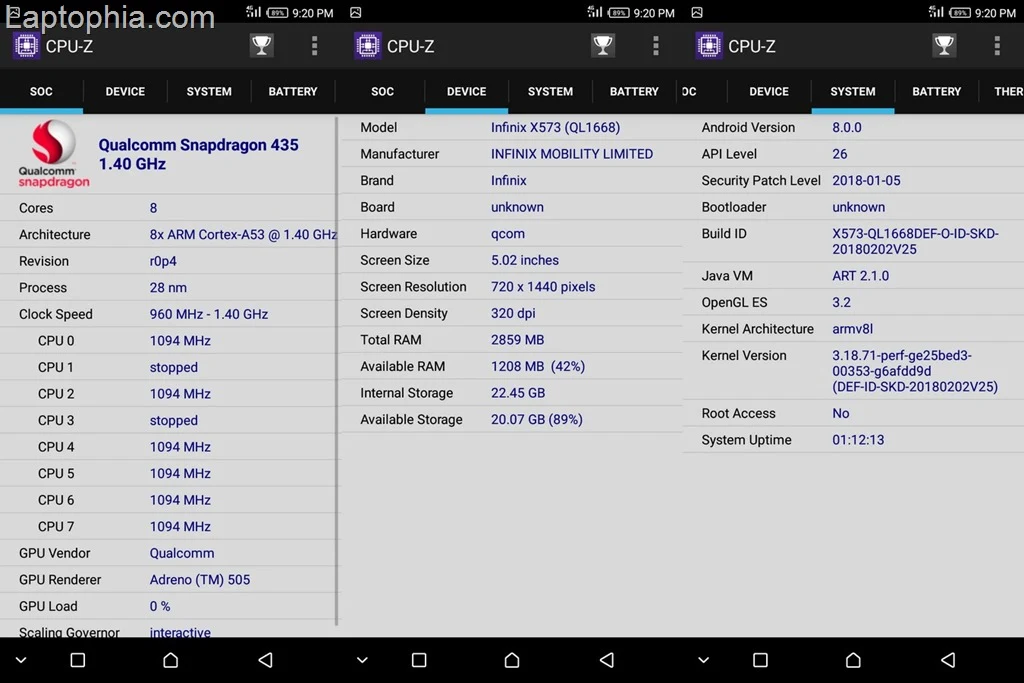The width and height of the screenshot is (1024, 683).
Task: Tap the Back triangle in the first panel's navigation bar
Action: tap(265, 660)
